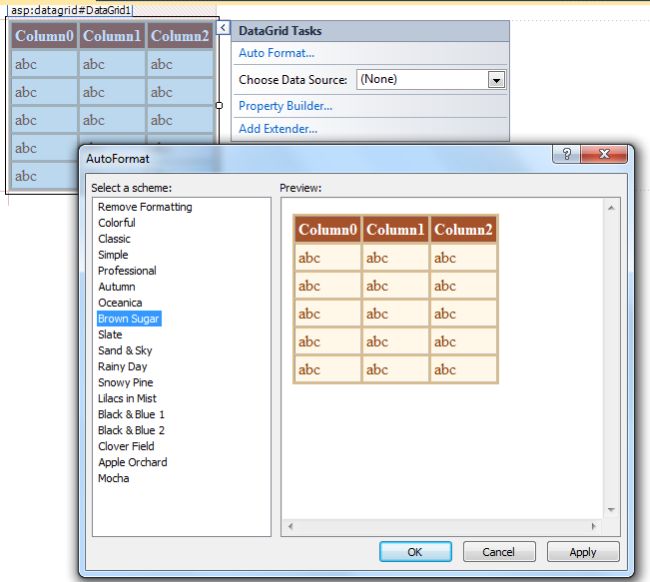The image size is (650, 582).
Task: Close the AutoFormat dialog
Action: (604, 154)
